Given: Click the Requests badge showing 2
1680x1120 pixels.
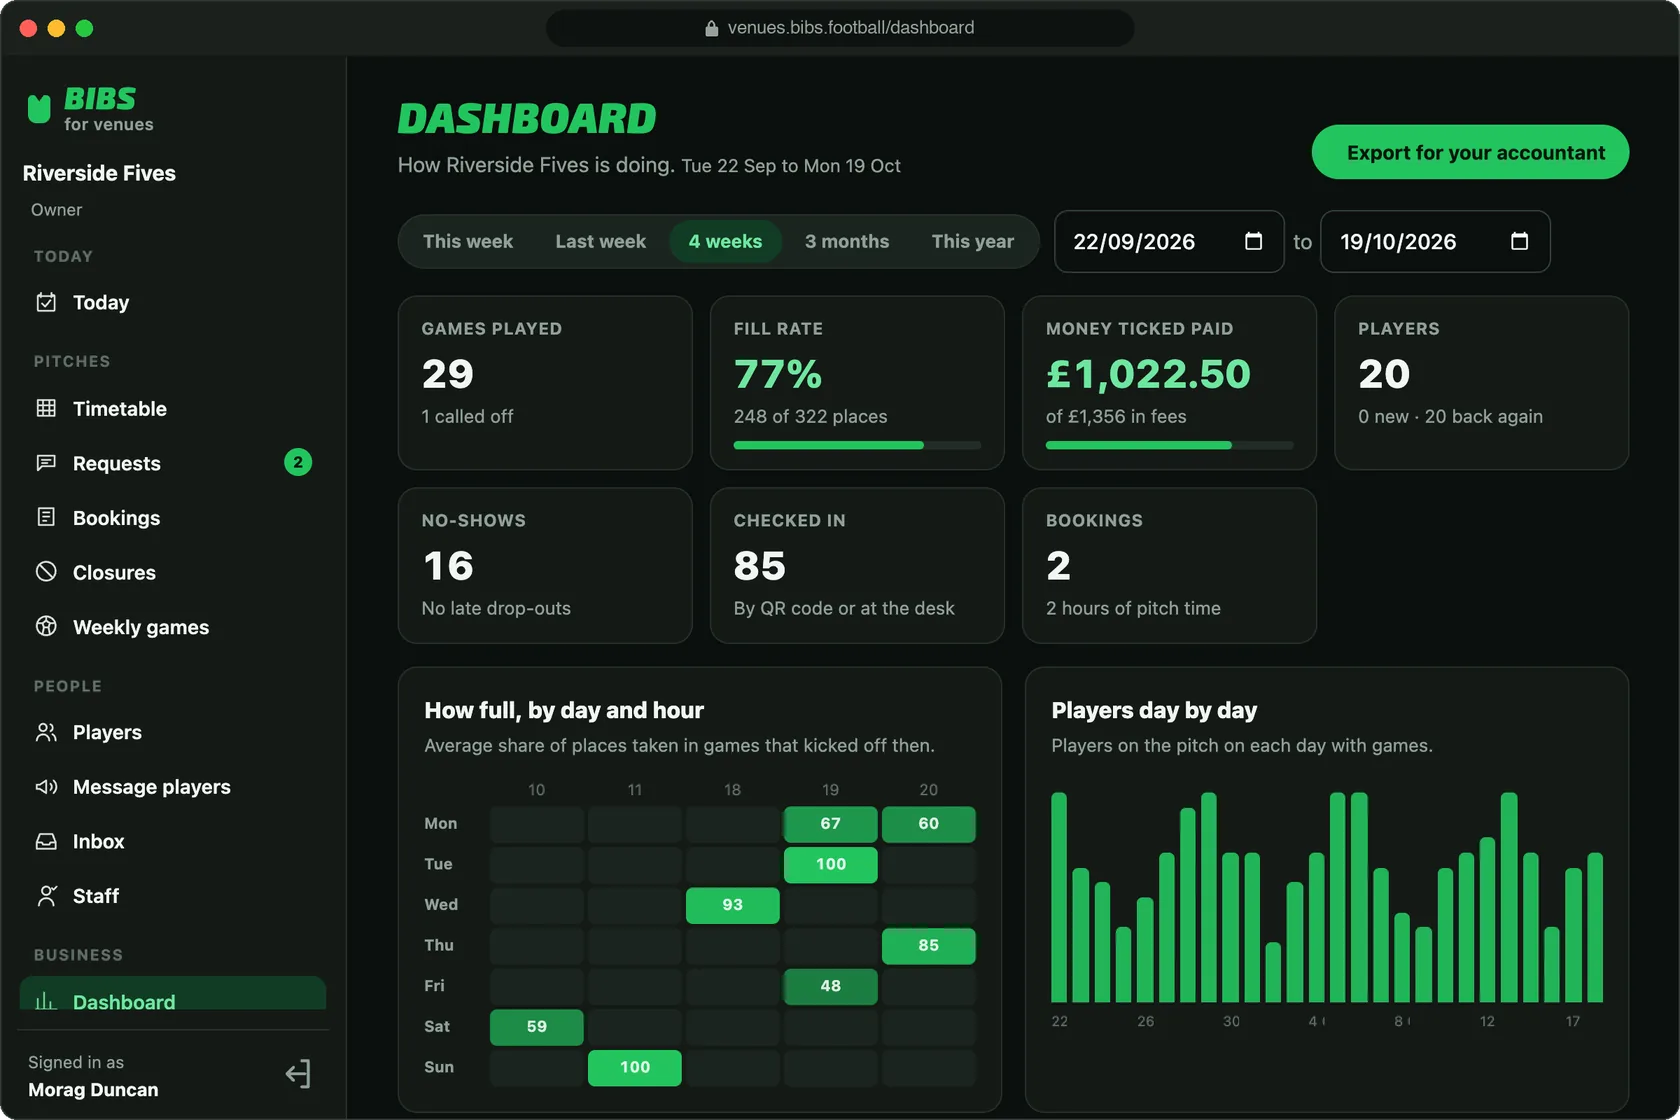Looking at the screenshot, I should [x=298, y=462].
